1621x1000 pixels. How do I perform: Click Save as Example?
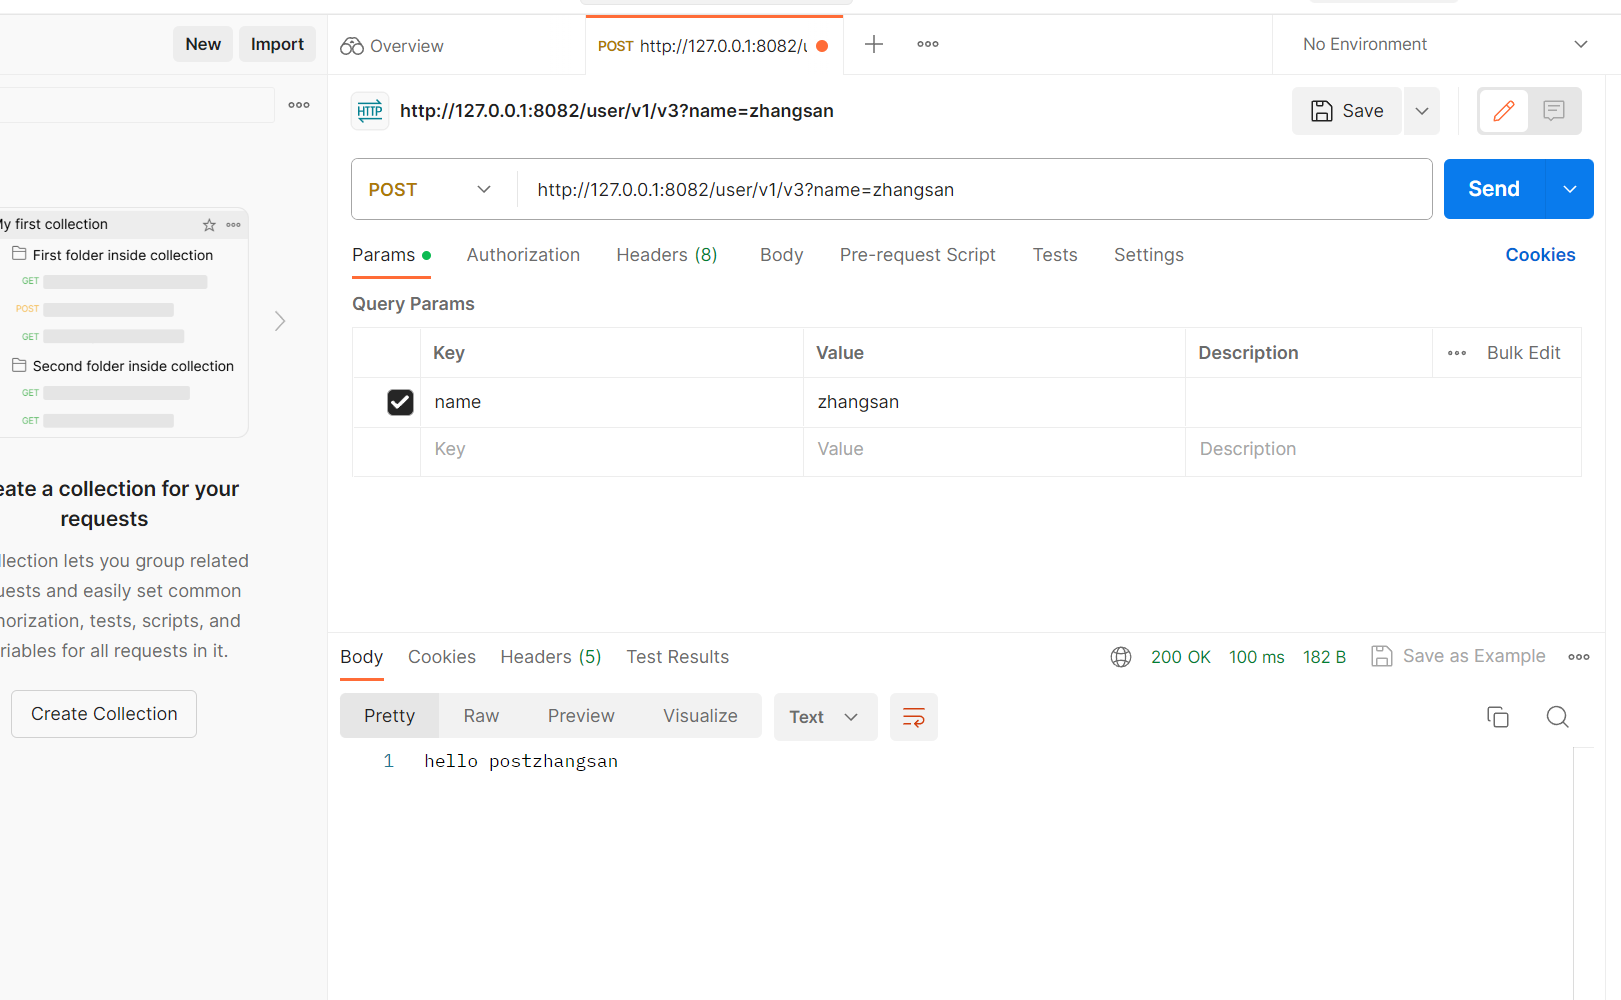coord(1458,656)
